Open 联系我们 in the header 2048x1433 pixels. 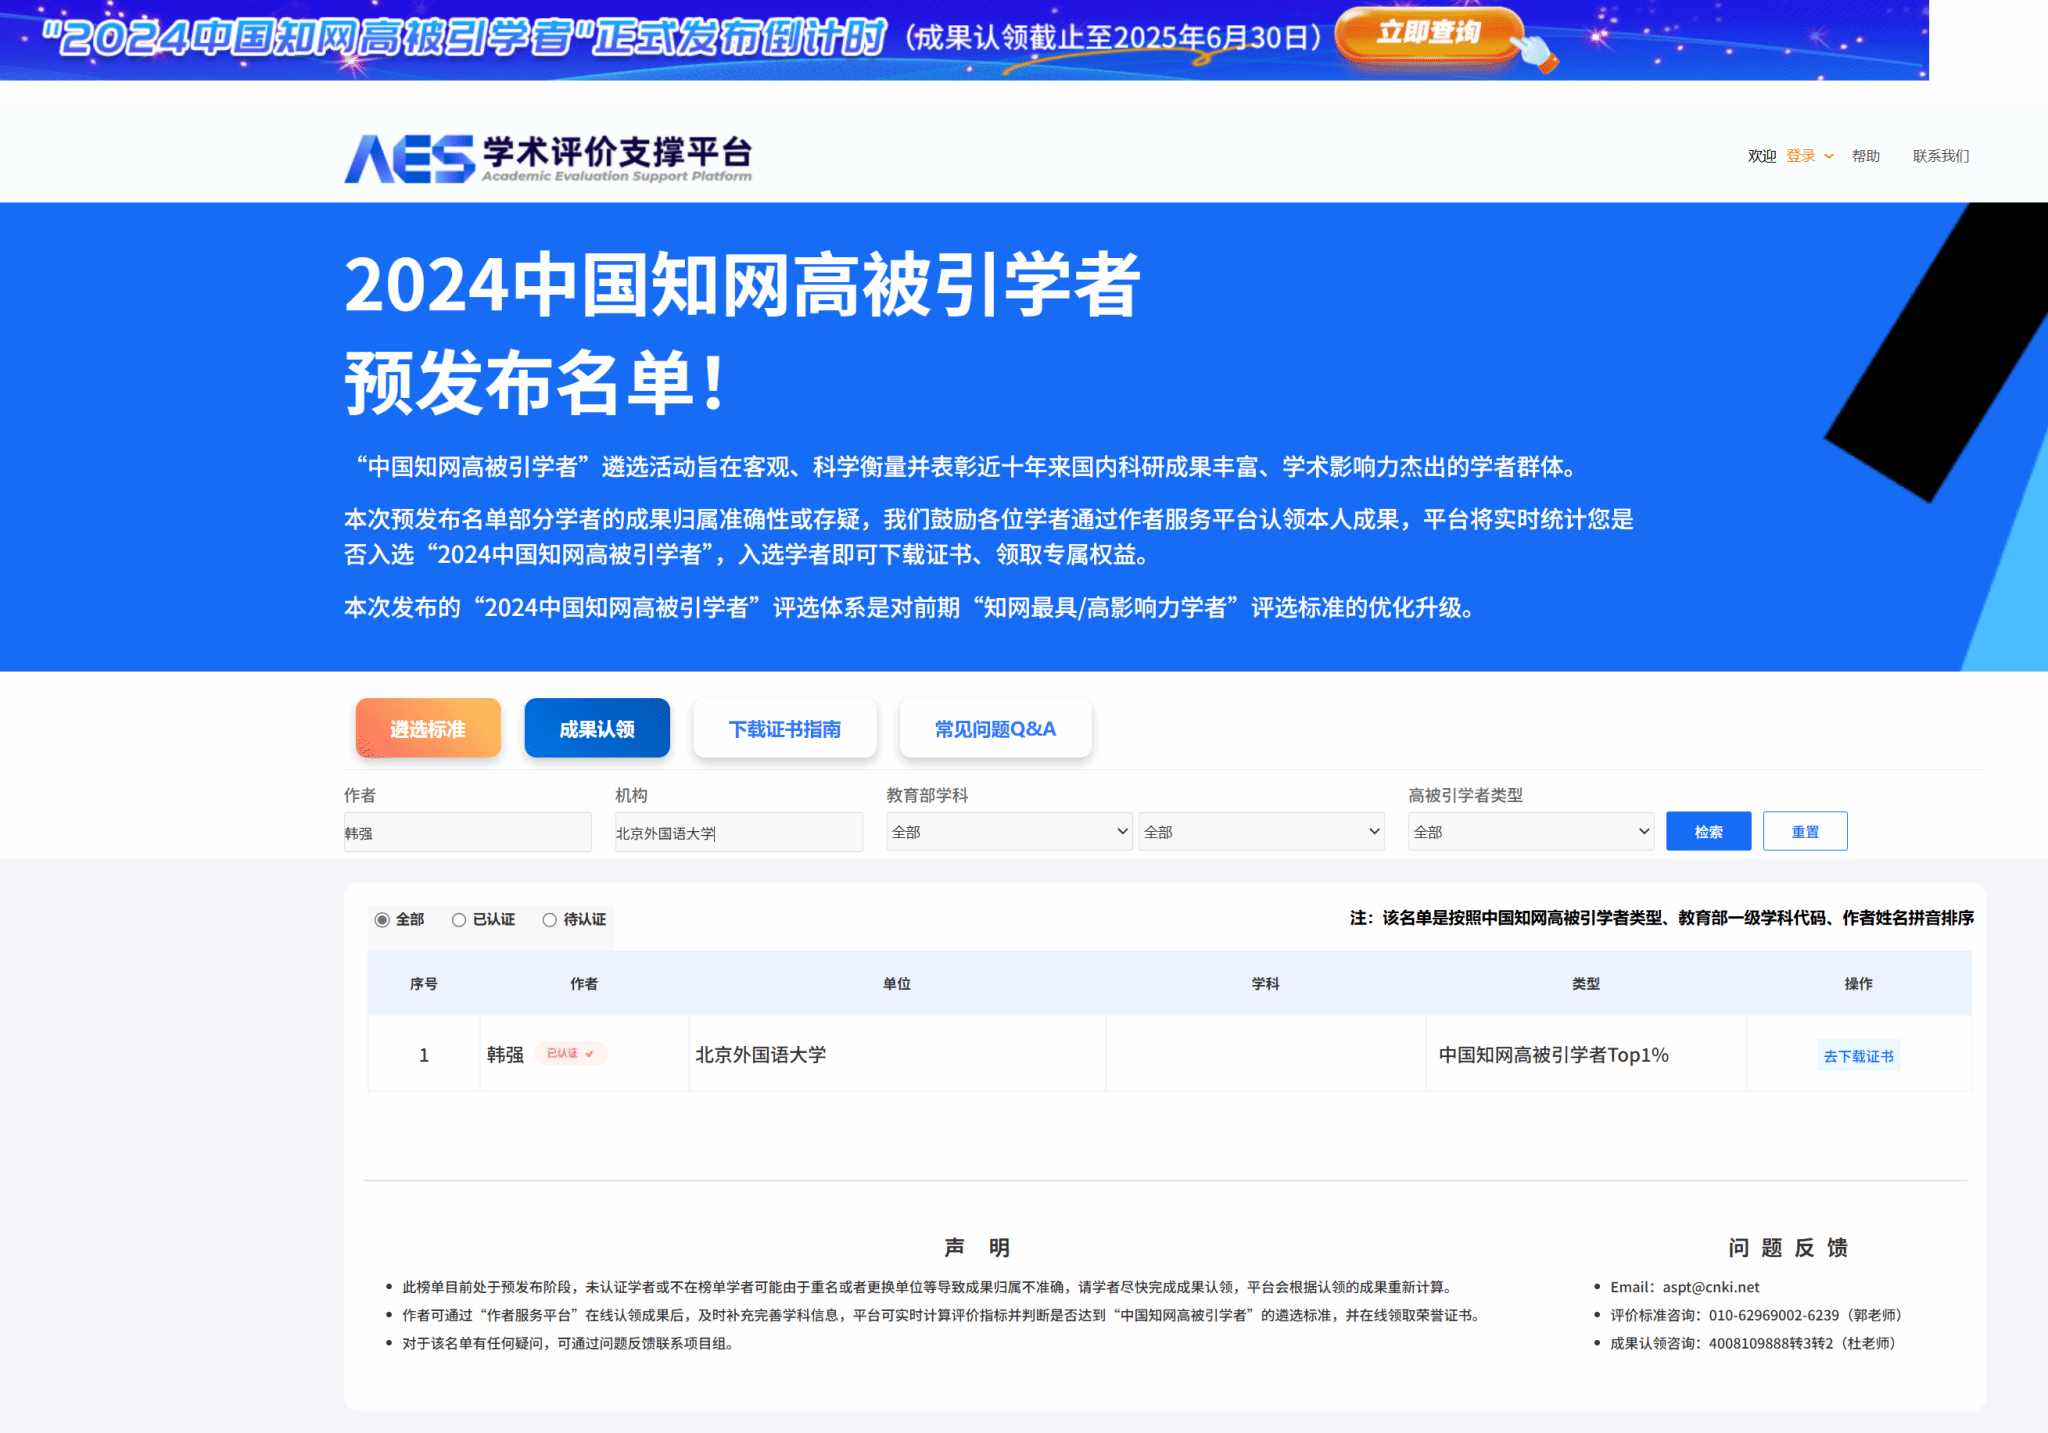tap(1940, 156)
